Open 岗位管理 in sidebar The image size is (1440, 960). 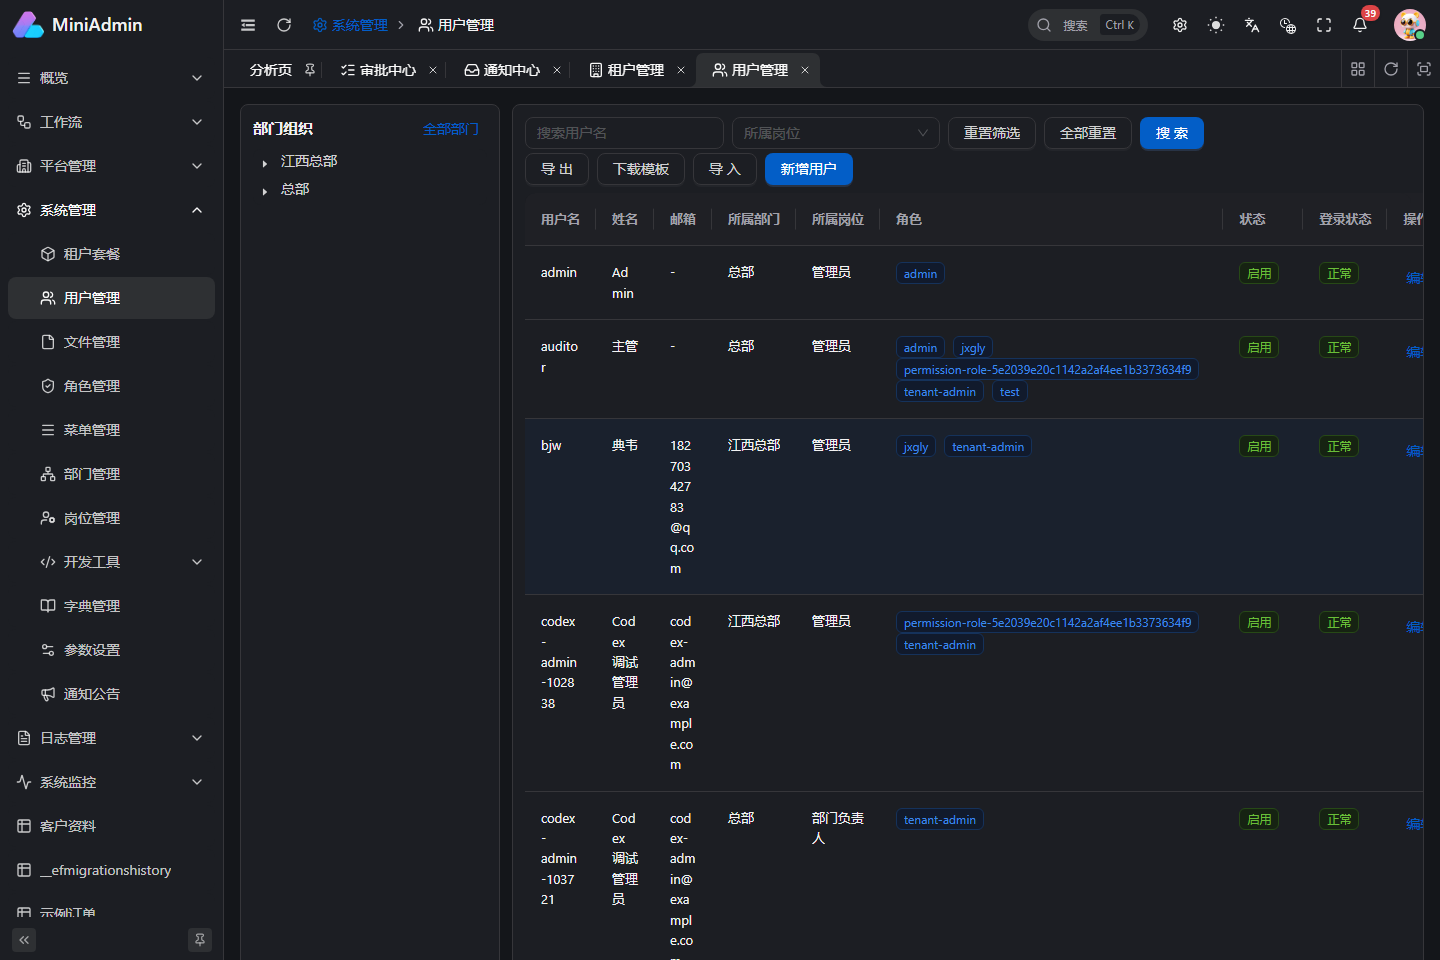click(x=111, y=518)
